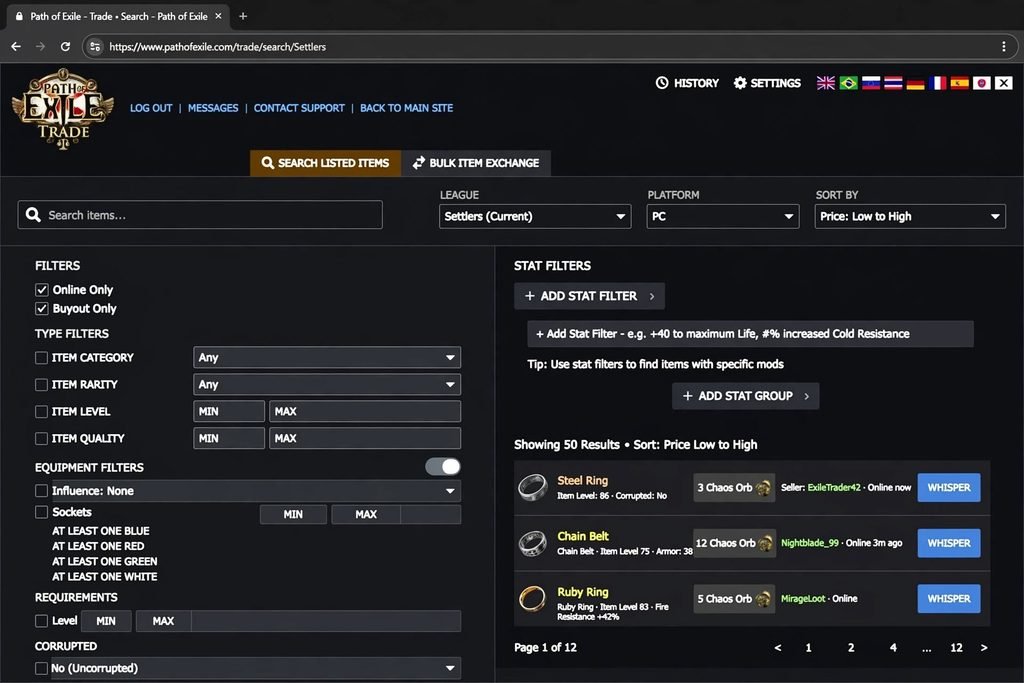
Task: Enable the Influence: None checkbox
Action: pyautogui.click(x=41, y=490)
